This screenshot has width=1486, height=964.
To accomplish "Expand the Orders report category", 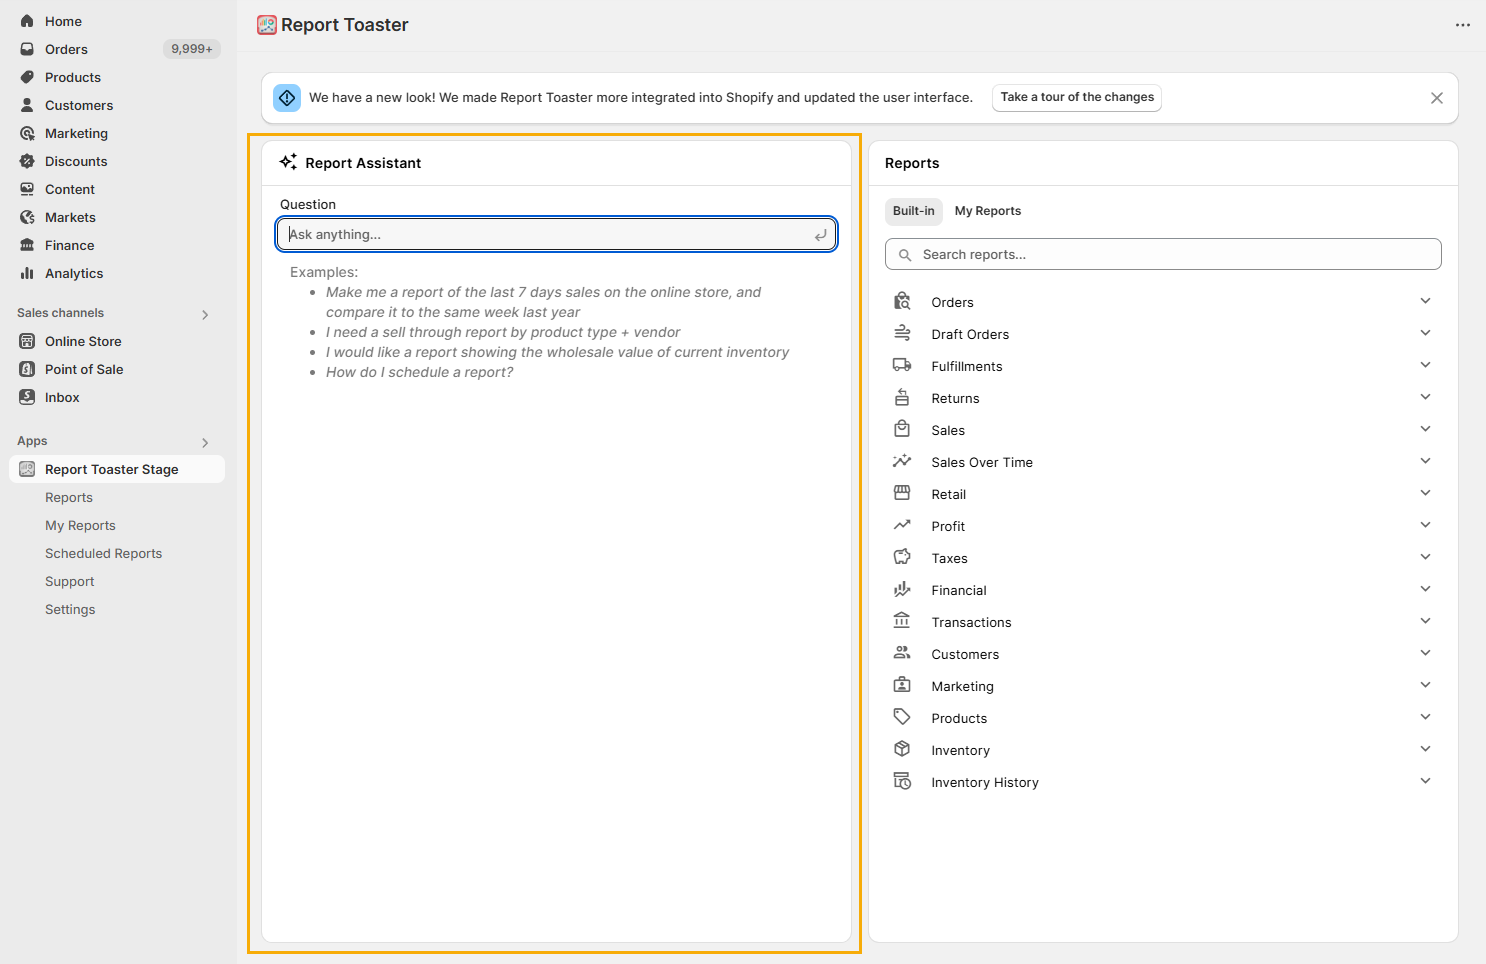I will click(1425, 301).
